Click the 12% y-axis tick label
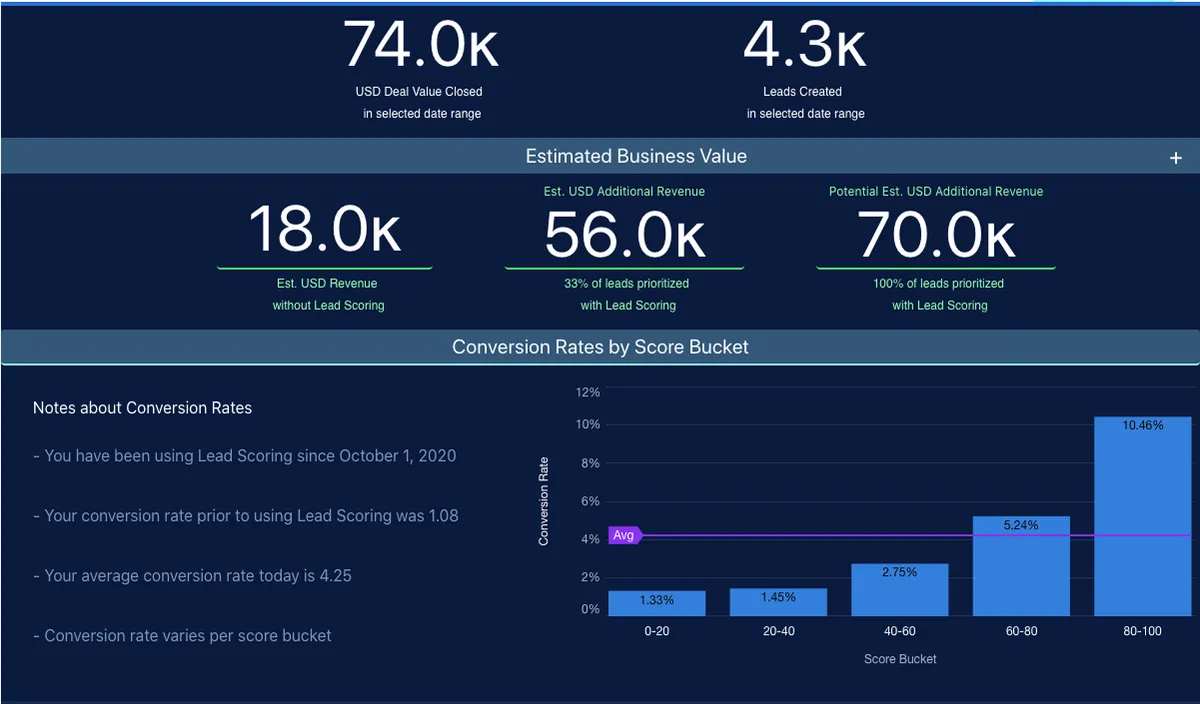This screenshot has height=704, width=1200. pyautogui.click(x=588, y=392)
